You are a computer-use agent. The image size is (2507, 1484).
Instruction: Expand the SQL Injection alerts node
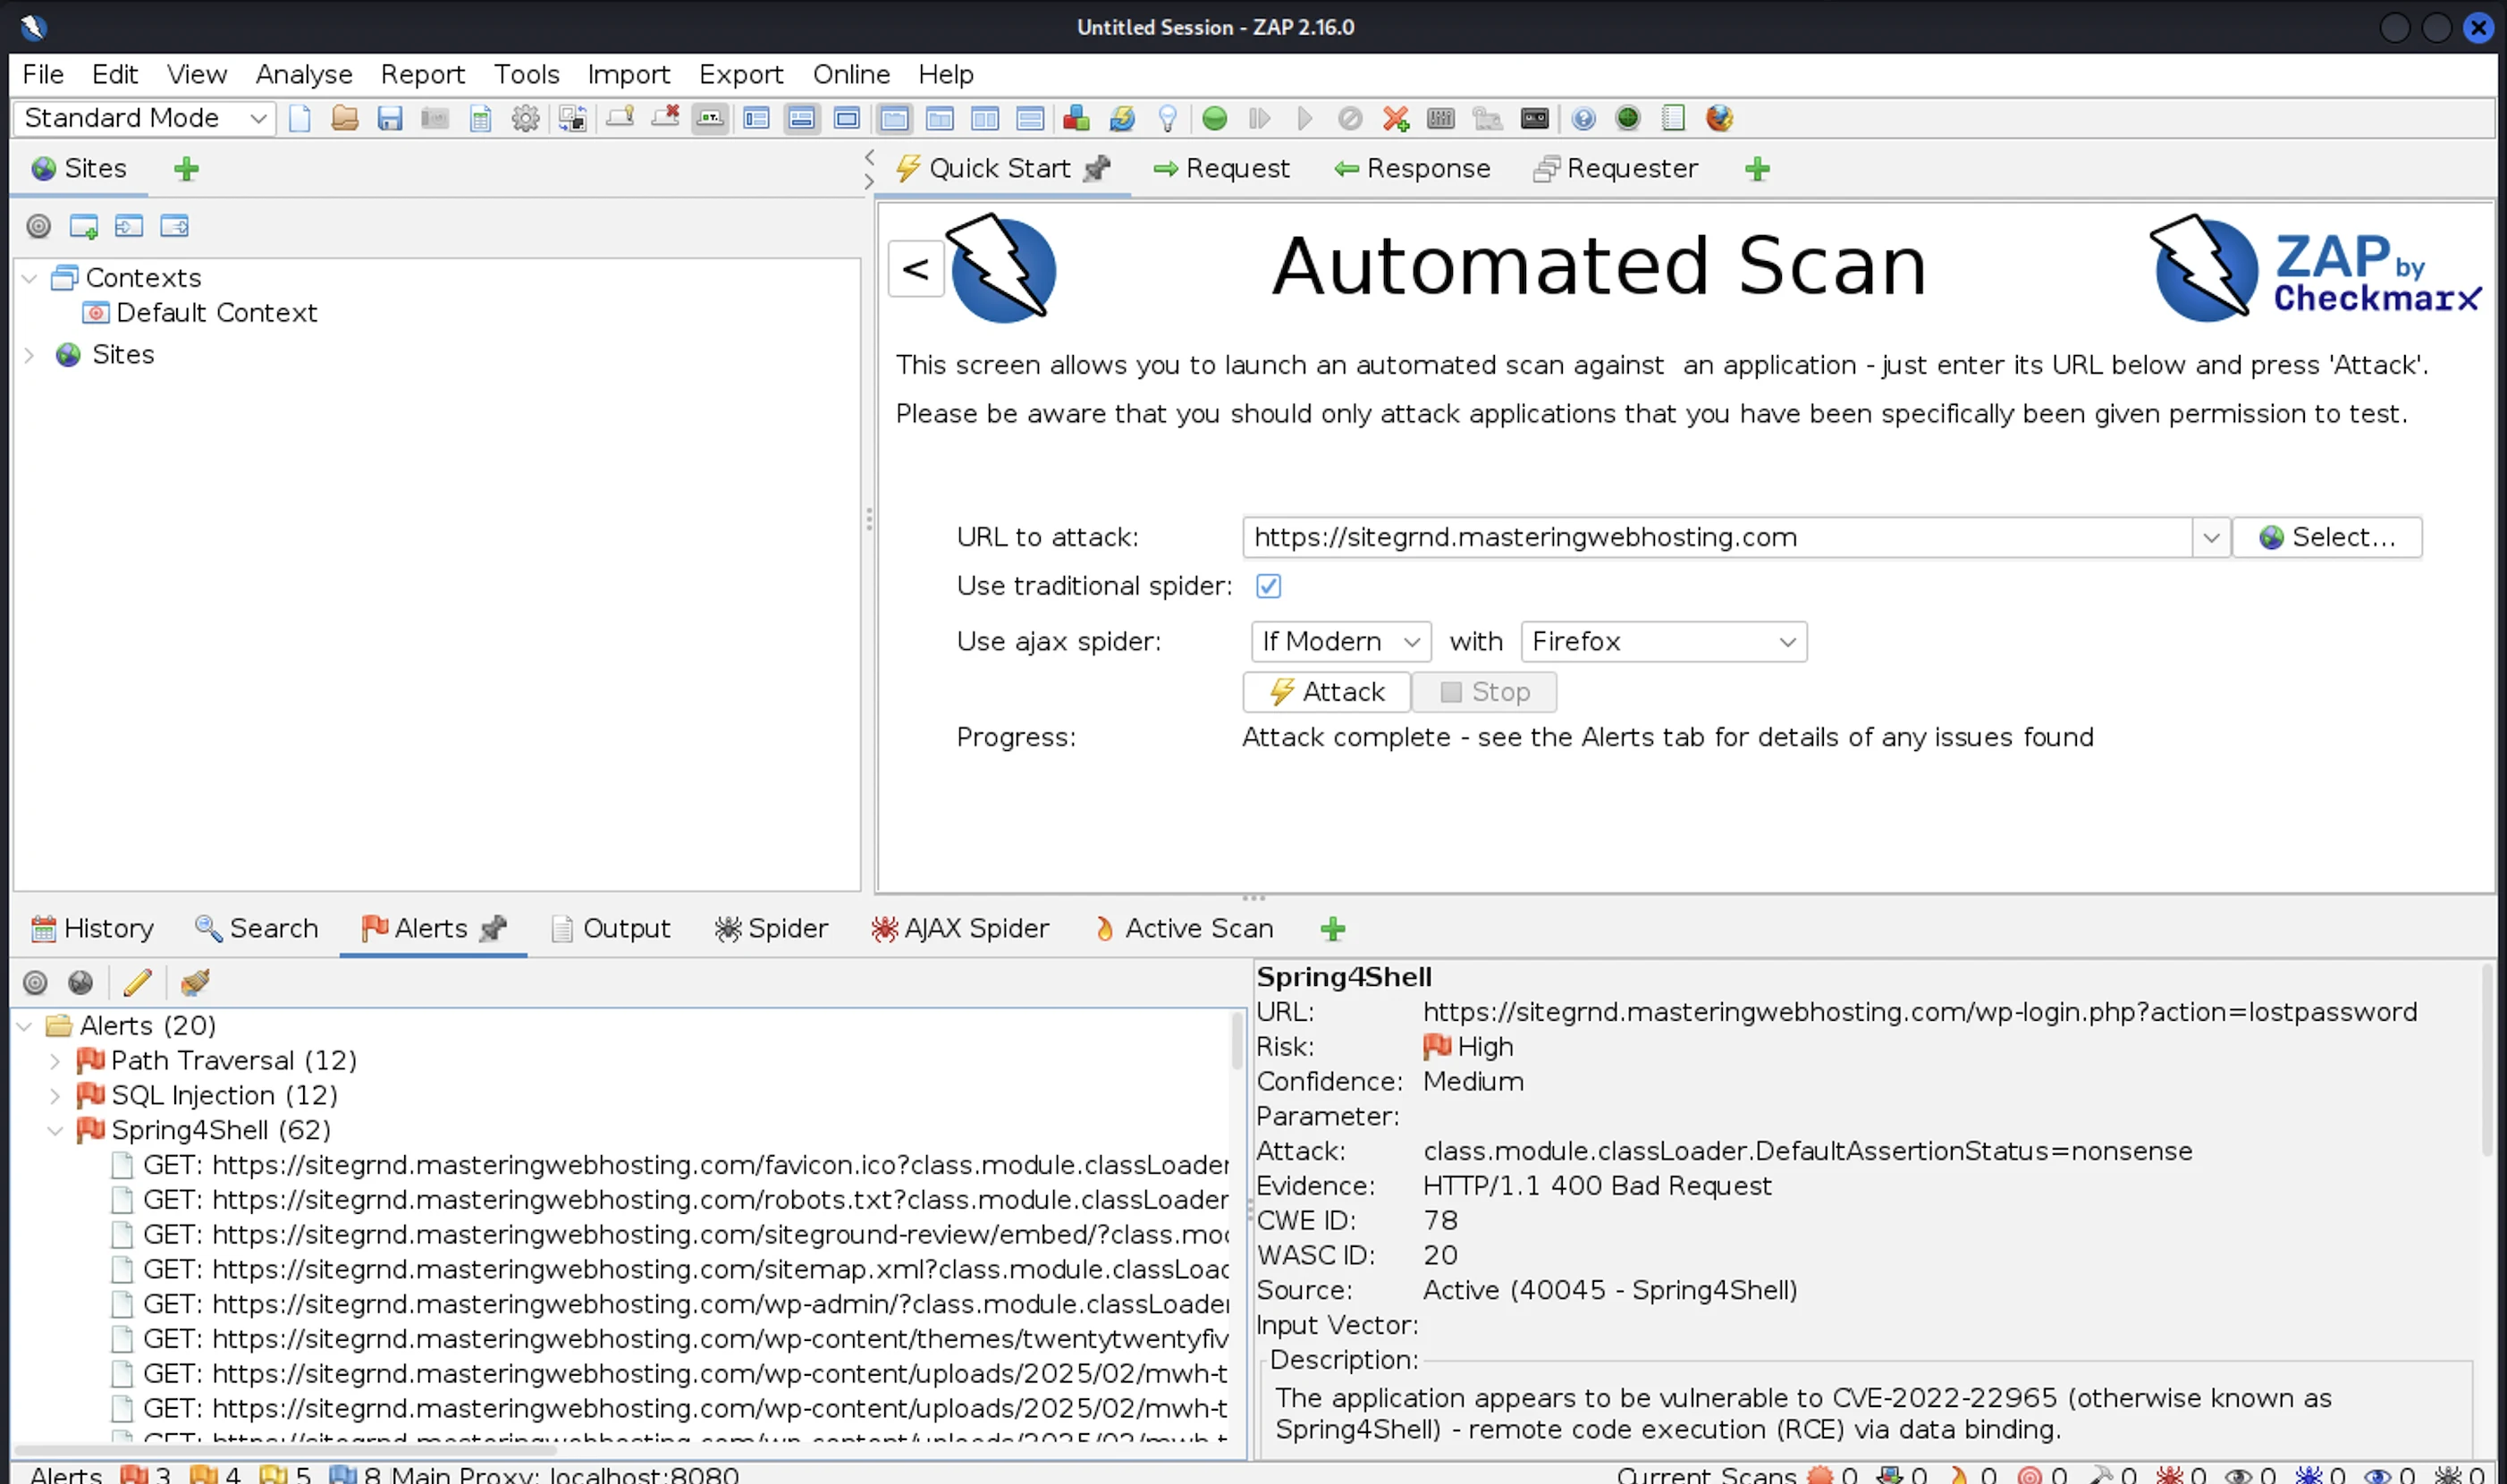(55, 1096)
